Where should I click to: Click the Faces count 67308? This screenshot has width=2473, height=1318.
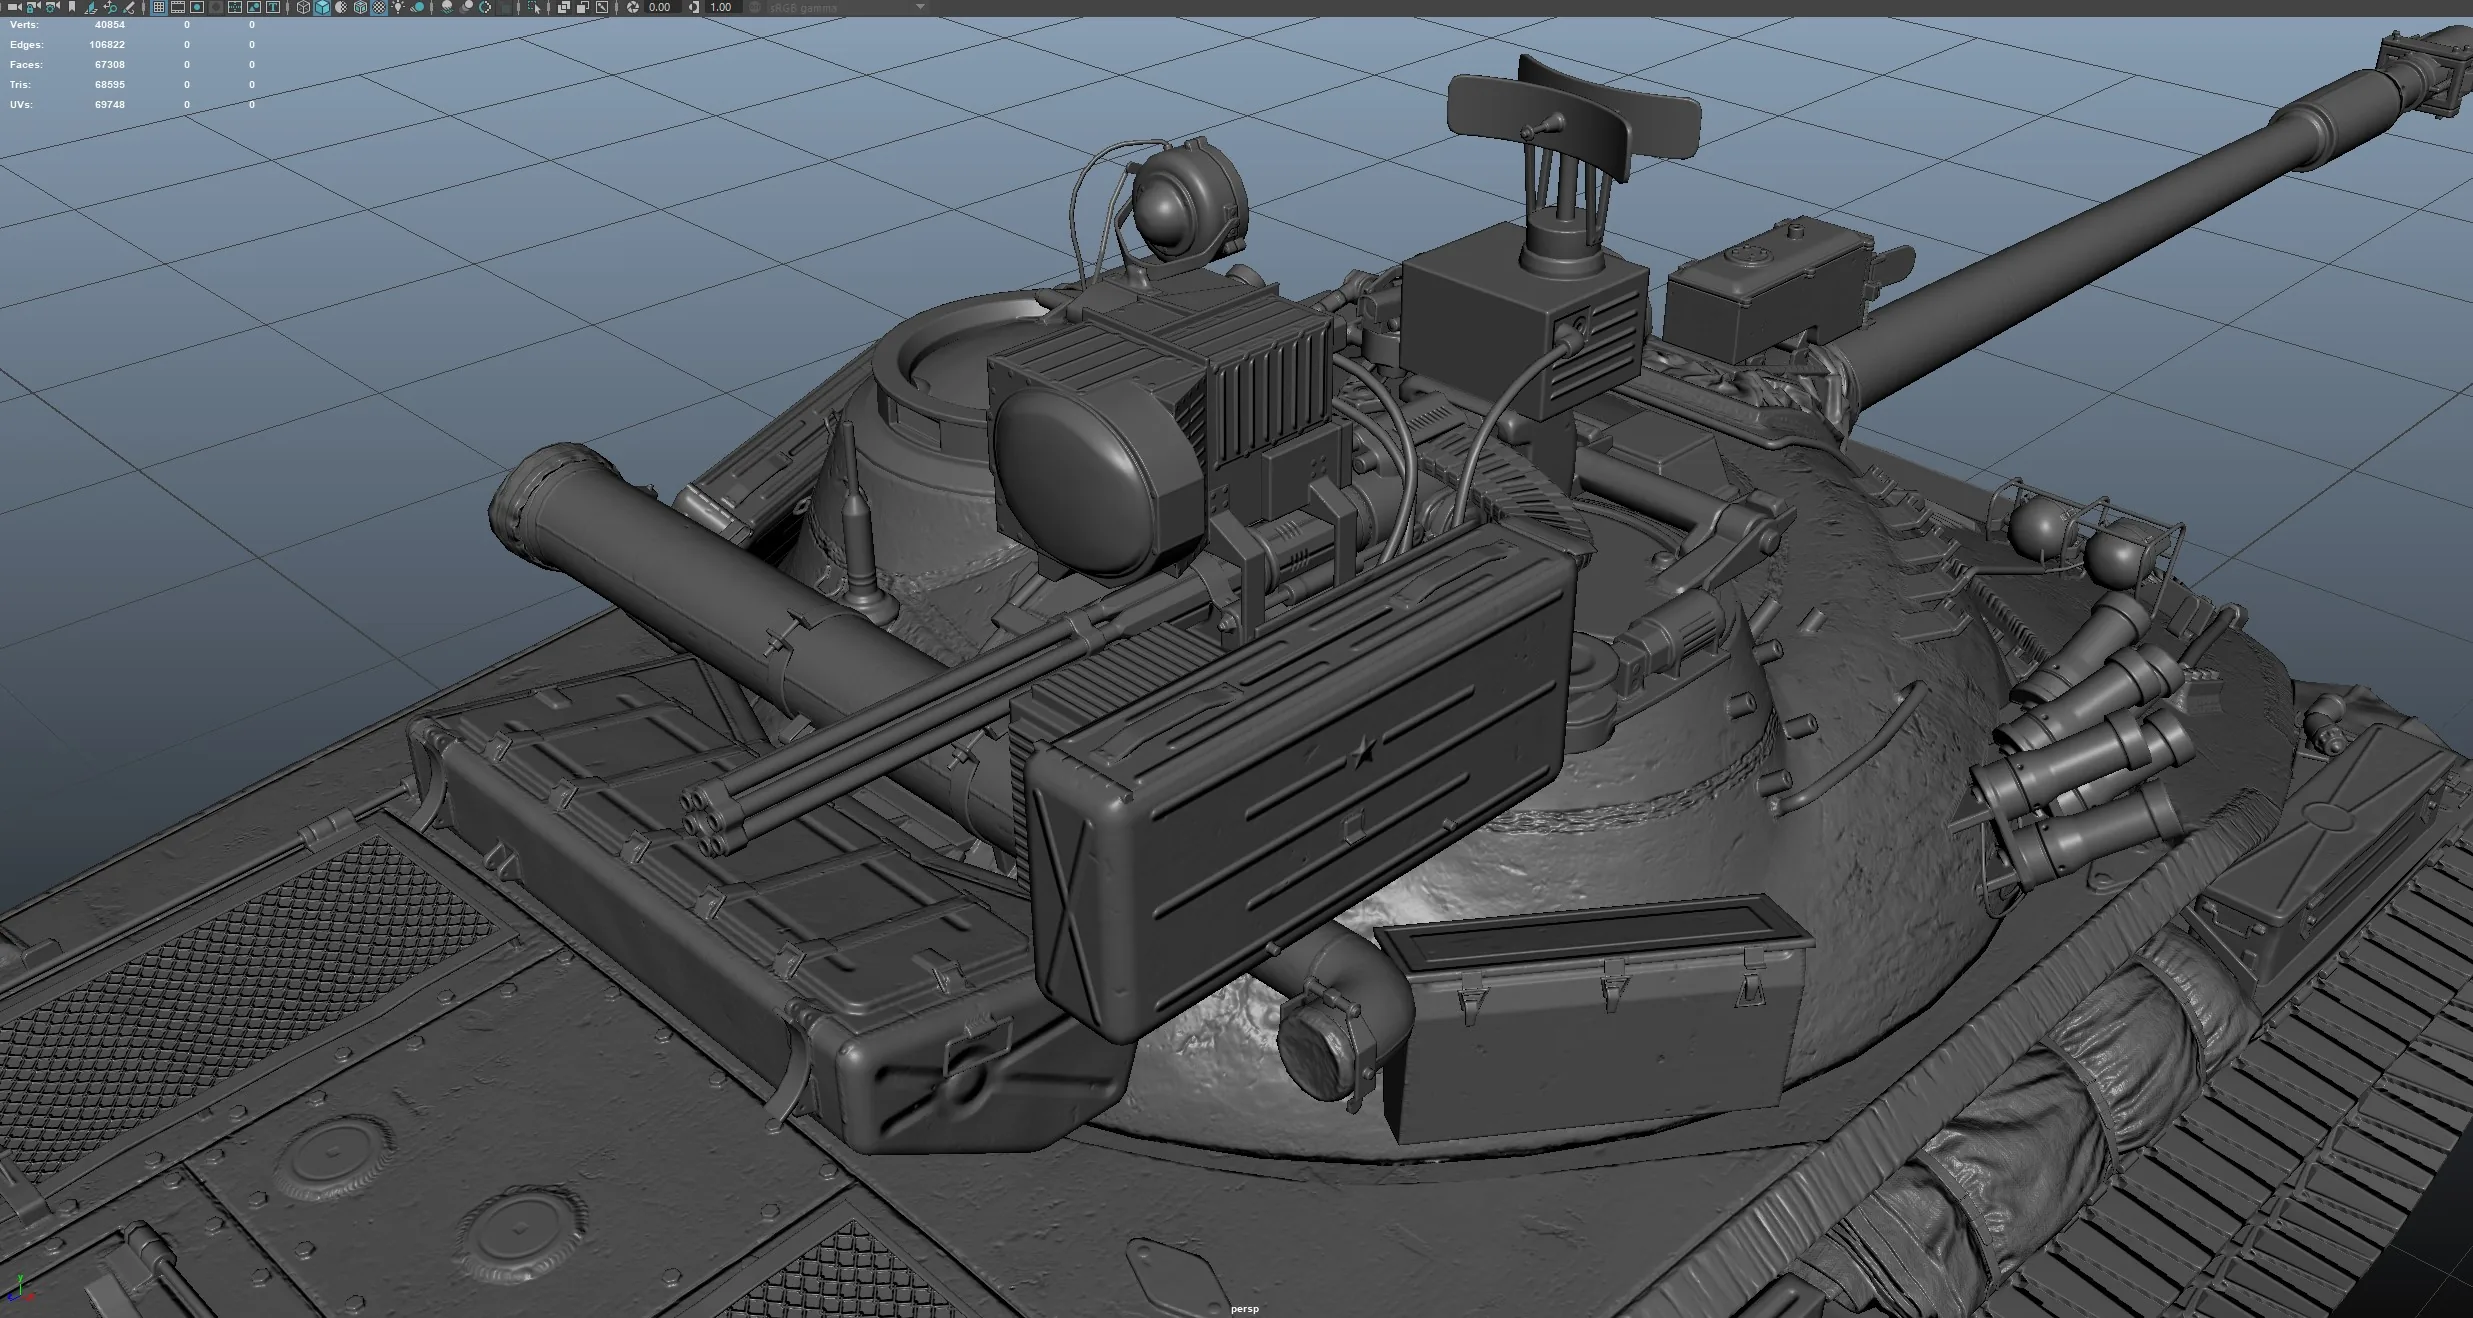coord(110,65)
